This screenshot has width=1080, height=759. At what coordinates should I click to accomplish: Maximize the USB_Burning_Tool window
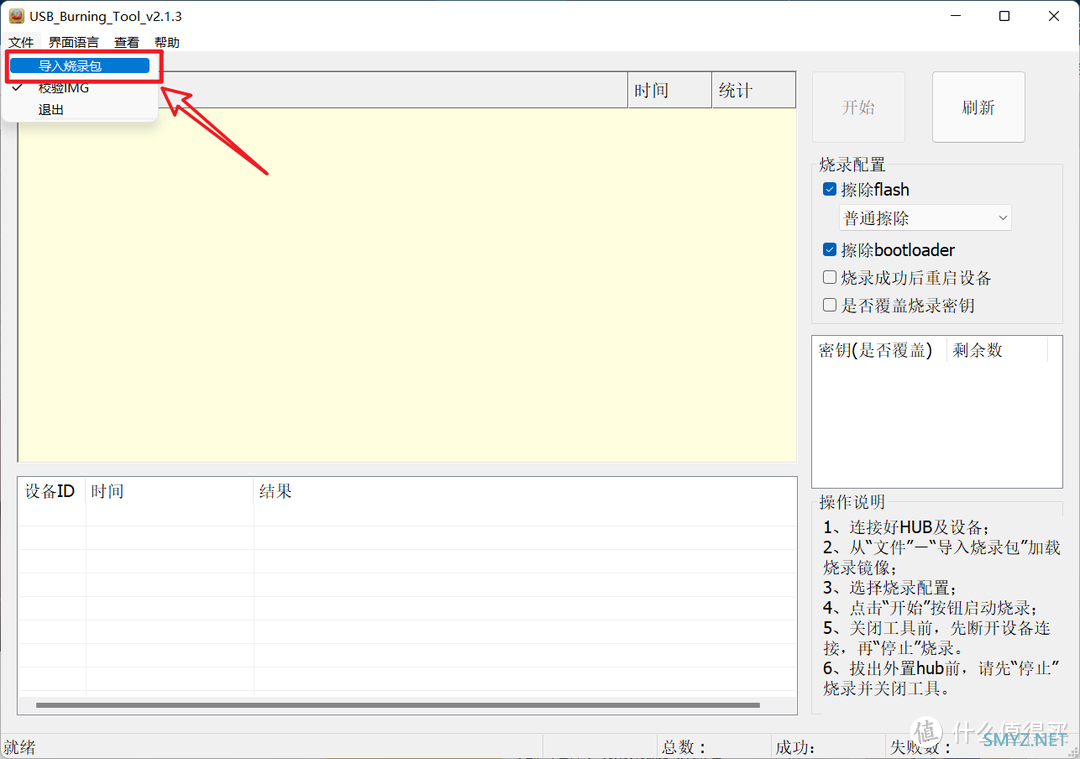pyautogui.click(x=1004, y=16)
